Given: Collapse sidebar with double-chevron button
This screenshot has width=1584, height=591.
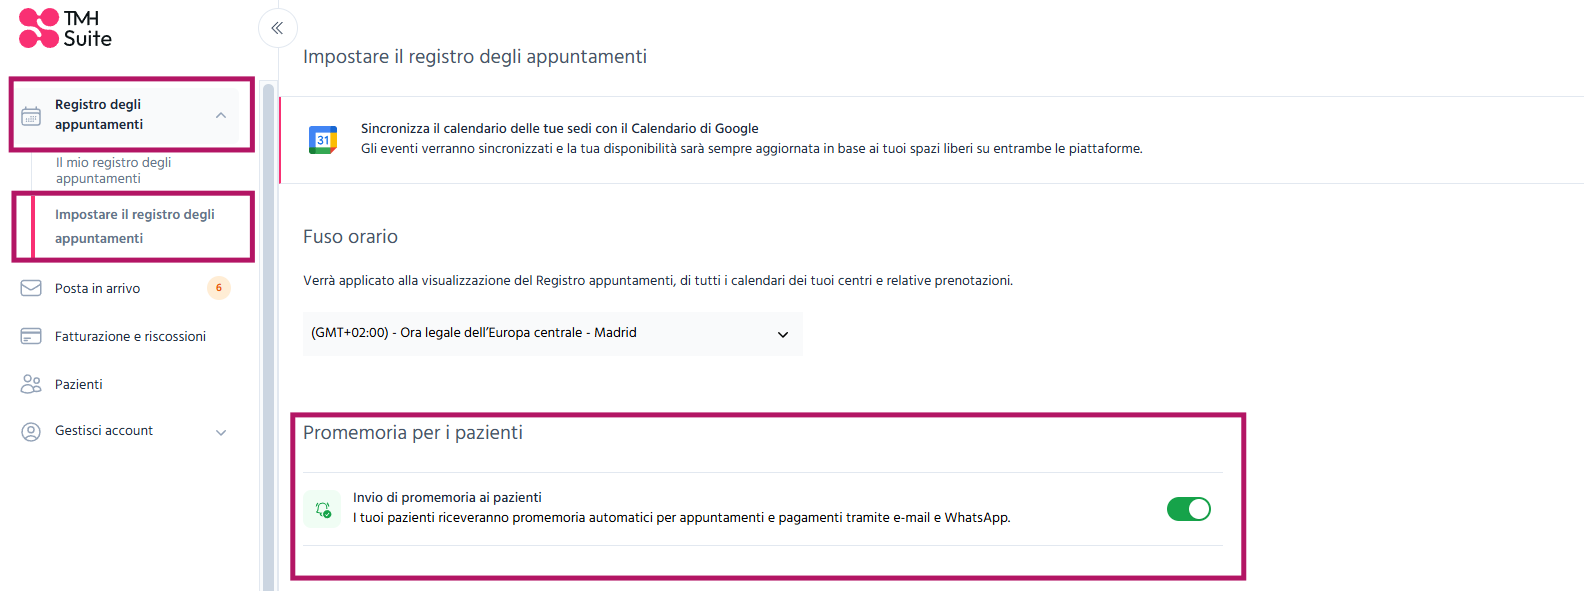Looking at the screenshot, I should click(x=278, y=28).
